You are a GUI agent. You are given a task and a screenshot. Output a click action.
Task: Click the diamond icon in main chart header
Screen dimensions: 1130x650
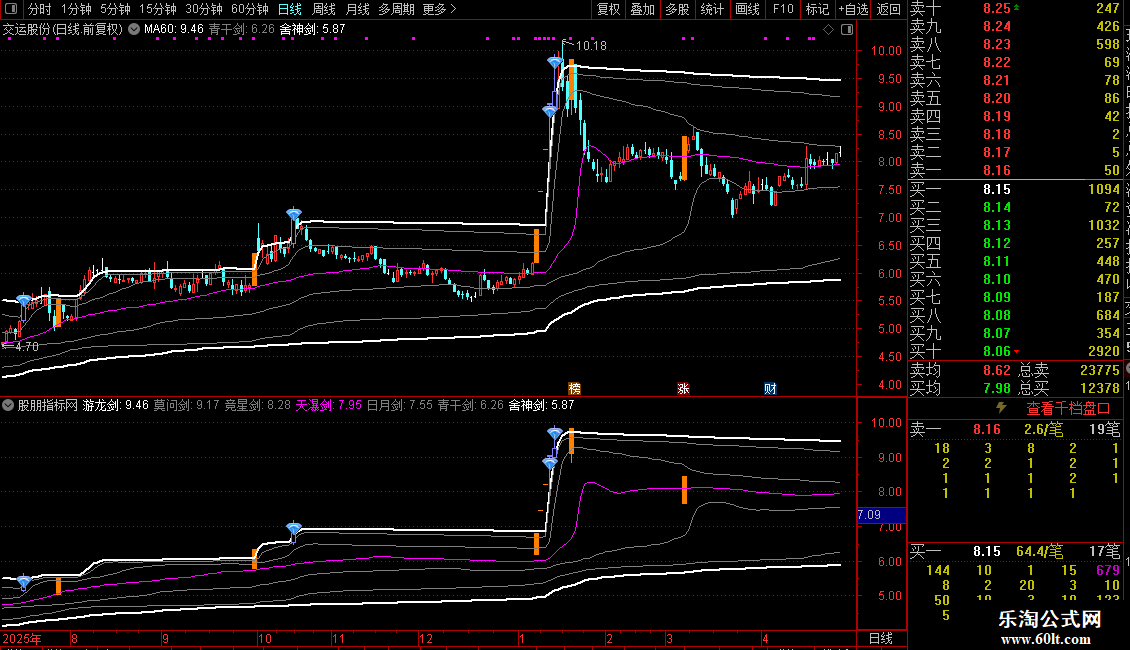[829, 30]
